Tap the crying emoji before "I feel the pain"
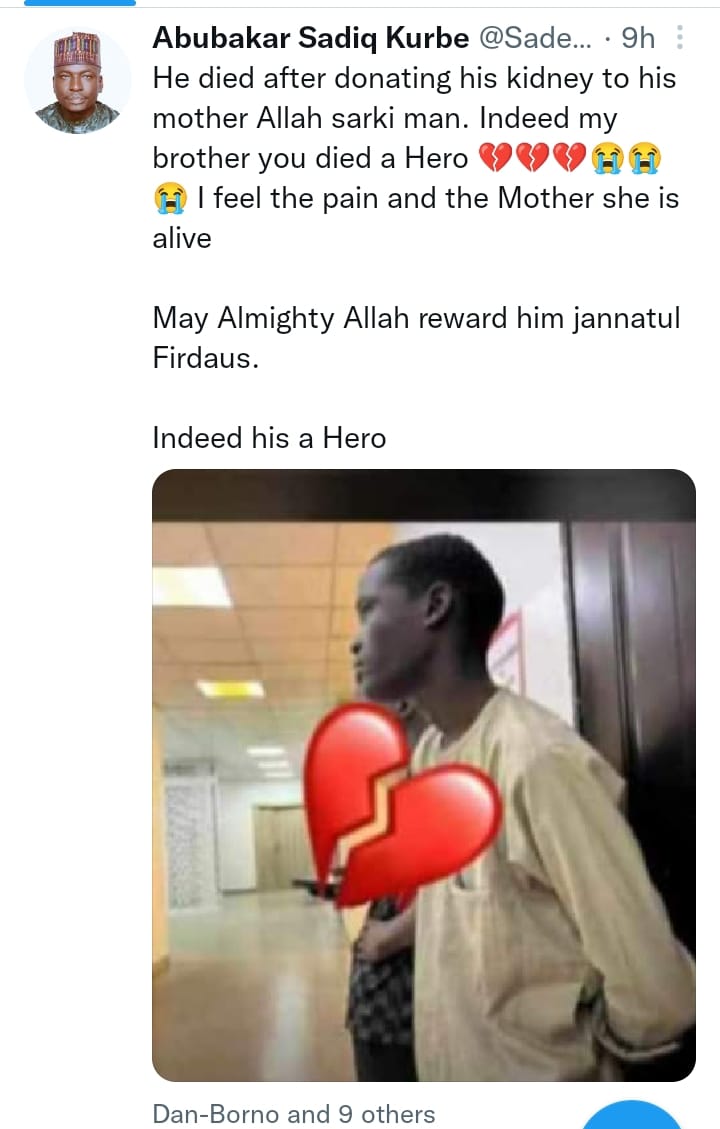The width and height of the screenshot is (720, 1129). (x=170, y=199)
